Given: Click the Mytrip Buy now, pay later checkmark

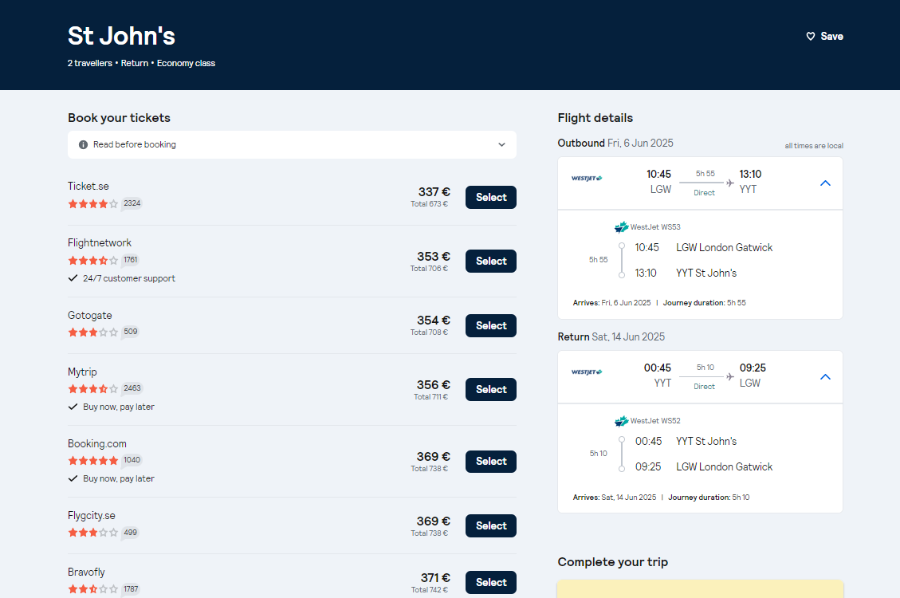Looking at the screenshot, I should tap(73, 407).
